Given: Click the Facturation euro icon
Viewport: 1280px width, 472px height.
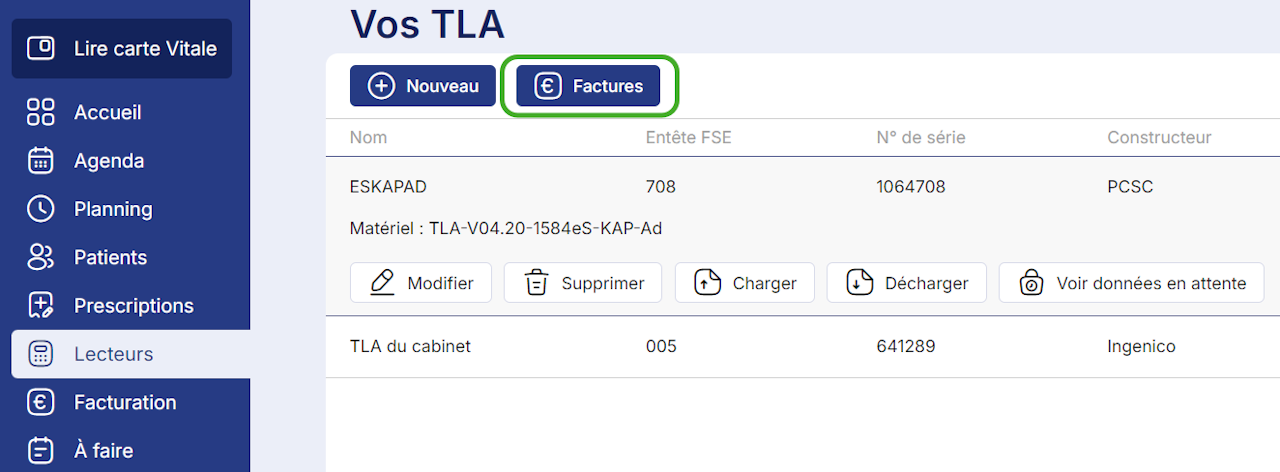Looking at the screenshot, I should coord(40,402).
